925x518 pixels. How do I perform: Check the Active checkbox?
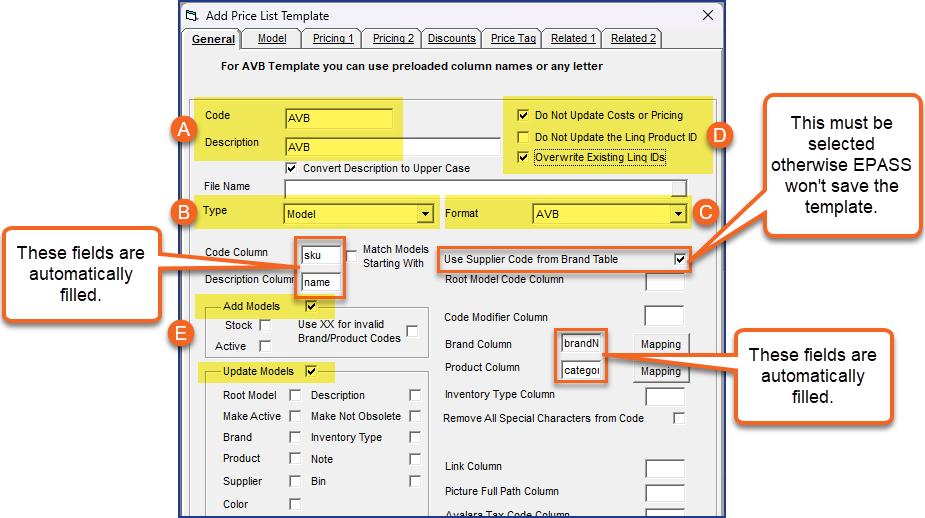tap(265, 346)
